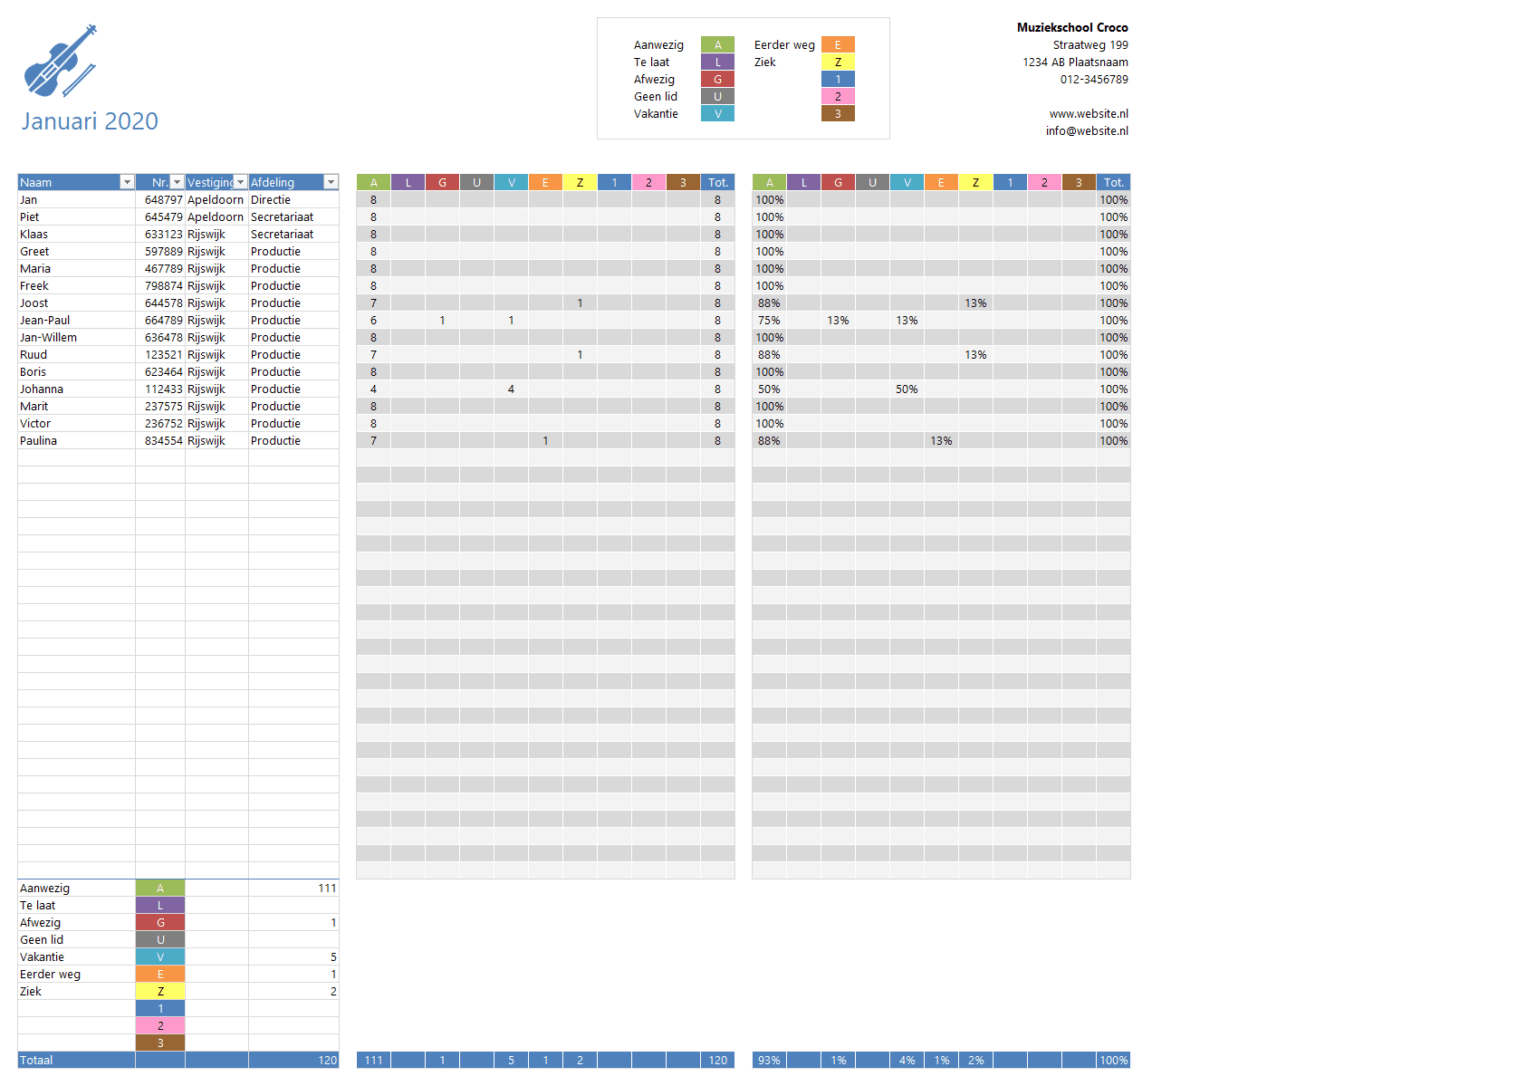Open the Vestiging column filter

click(x=239, y=182)
